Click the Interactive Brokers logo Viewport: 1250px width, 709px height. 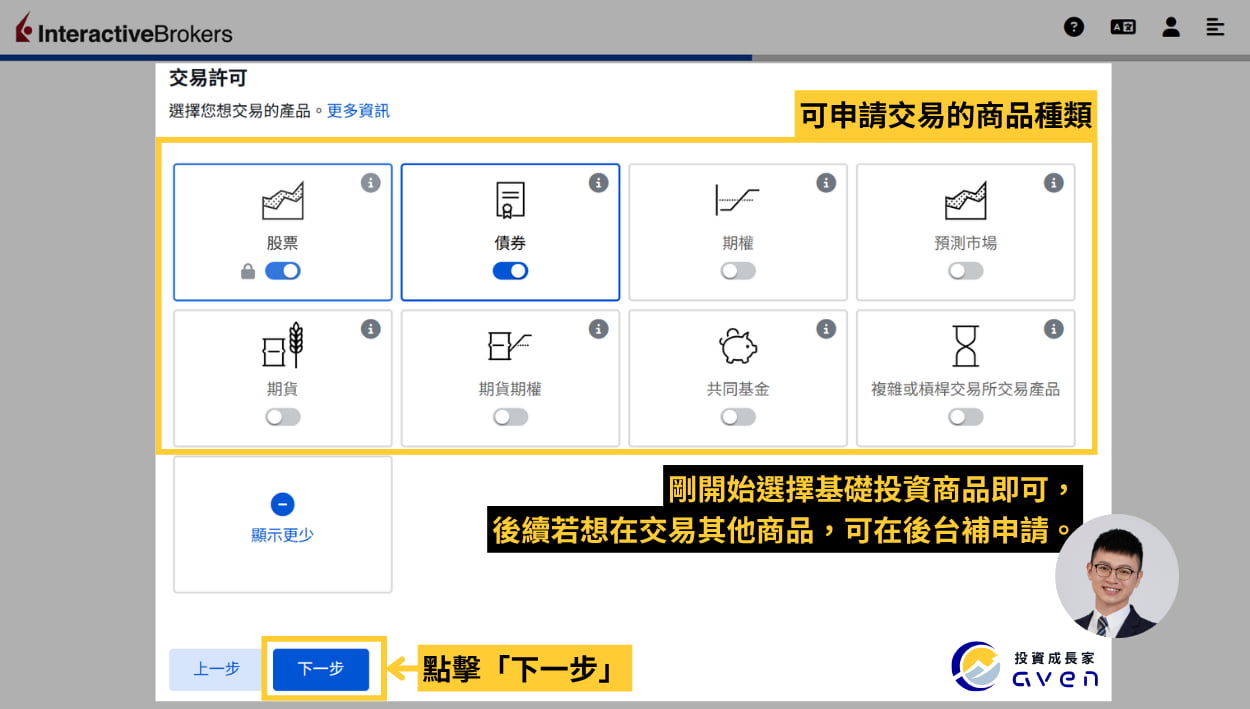[x=124, y=29]
